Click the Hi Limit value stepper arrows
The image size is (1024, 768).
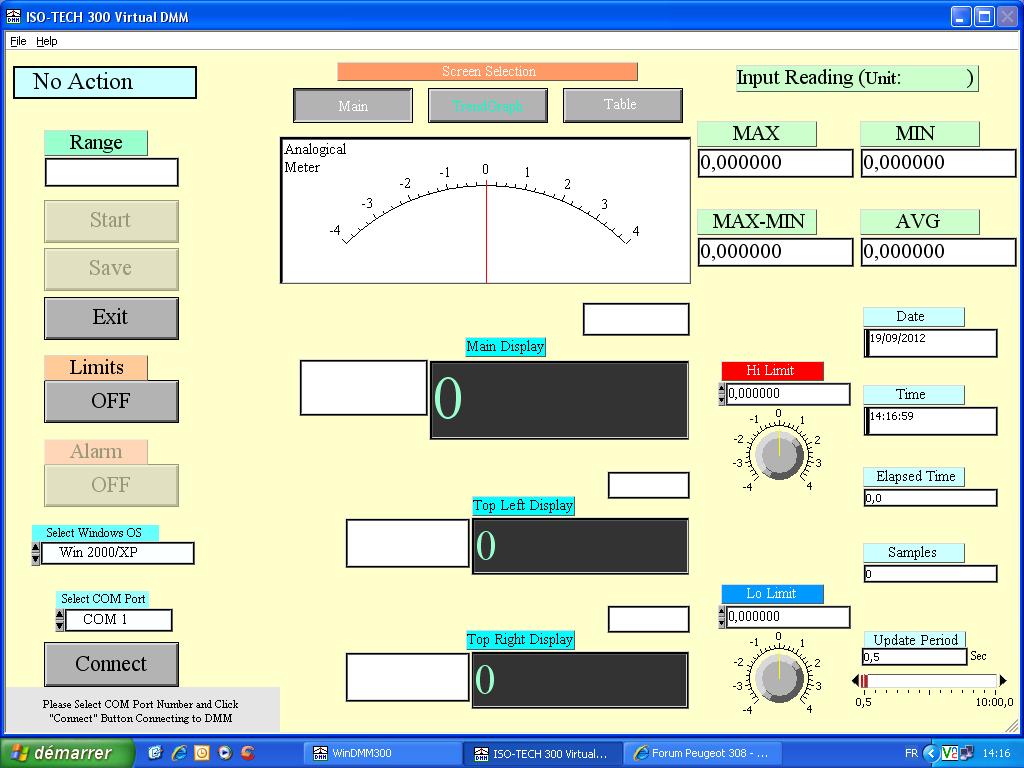(722, 394)
